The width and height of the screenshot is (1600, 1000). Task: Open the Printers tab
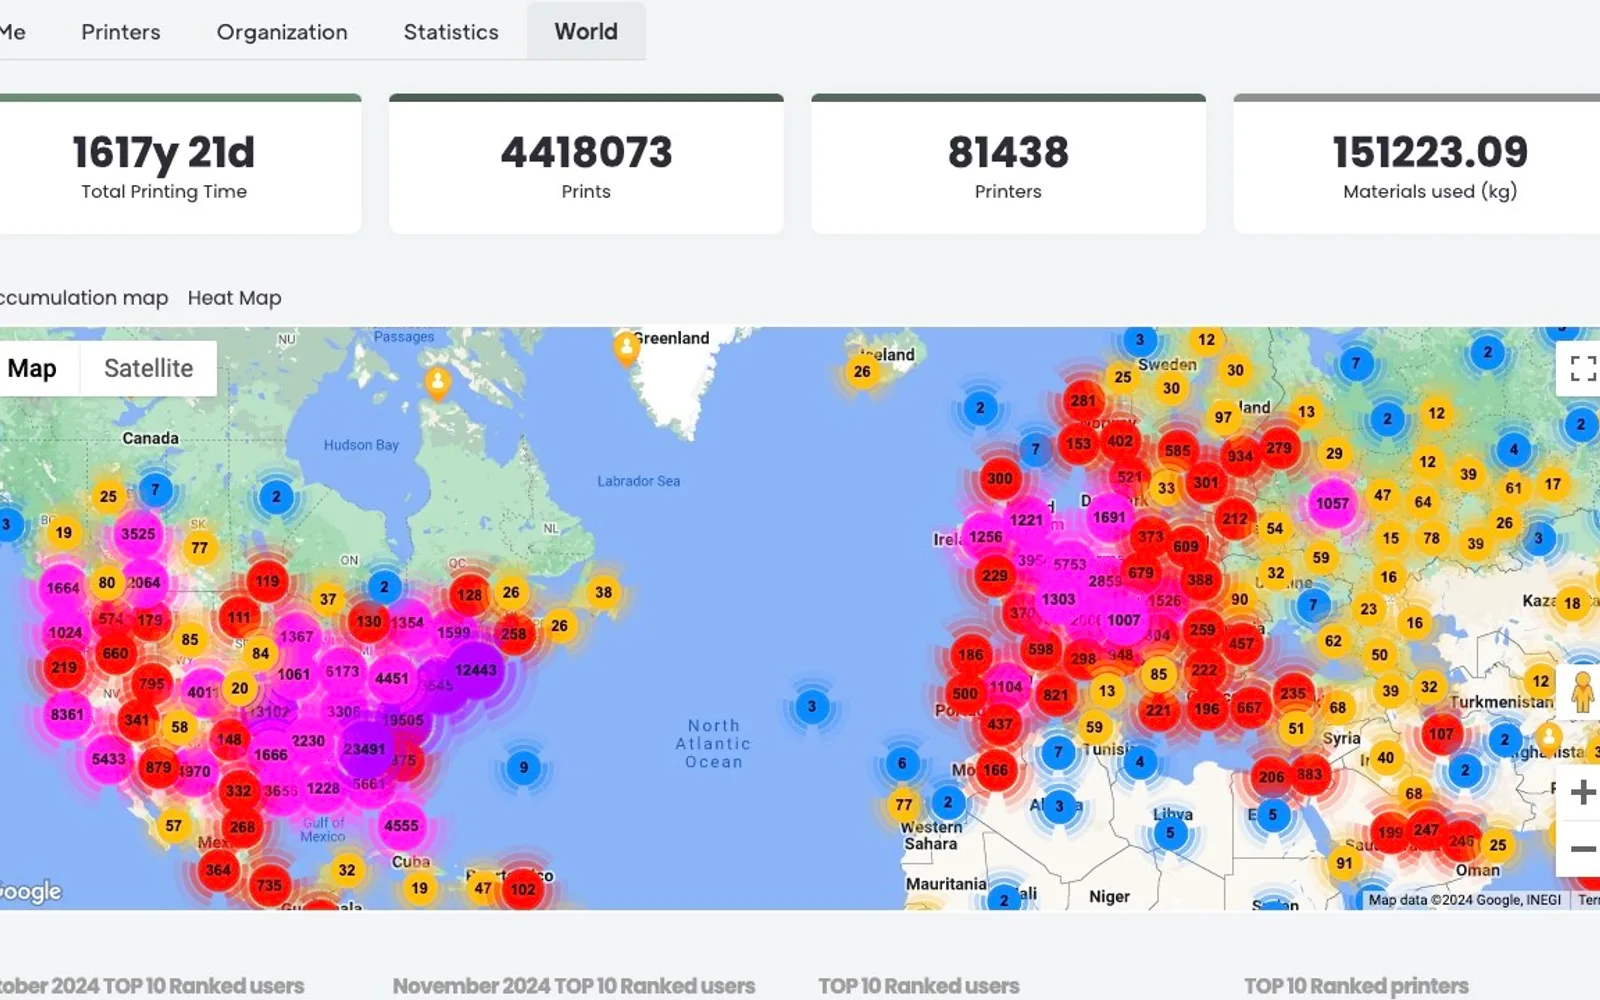click(x=121, y=32)
